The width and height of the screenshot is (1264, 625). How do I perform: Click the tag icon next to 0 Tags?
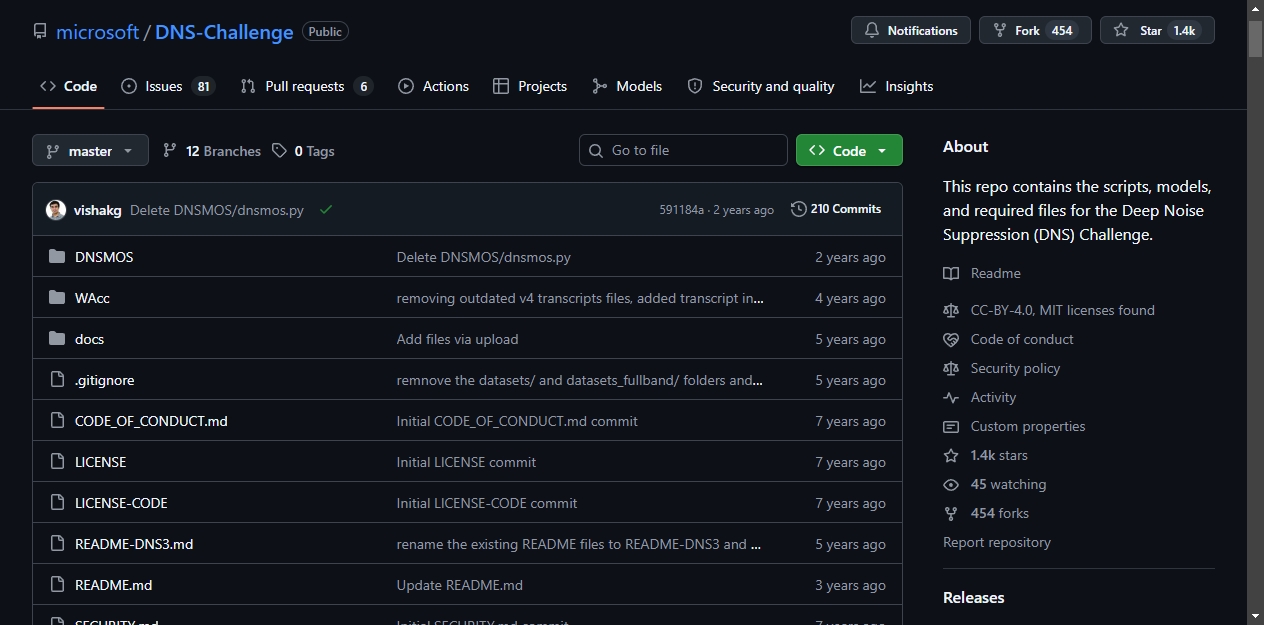280,151
